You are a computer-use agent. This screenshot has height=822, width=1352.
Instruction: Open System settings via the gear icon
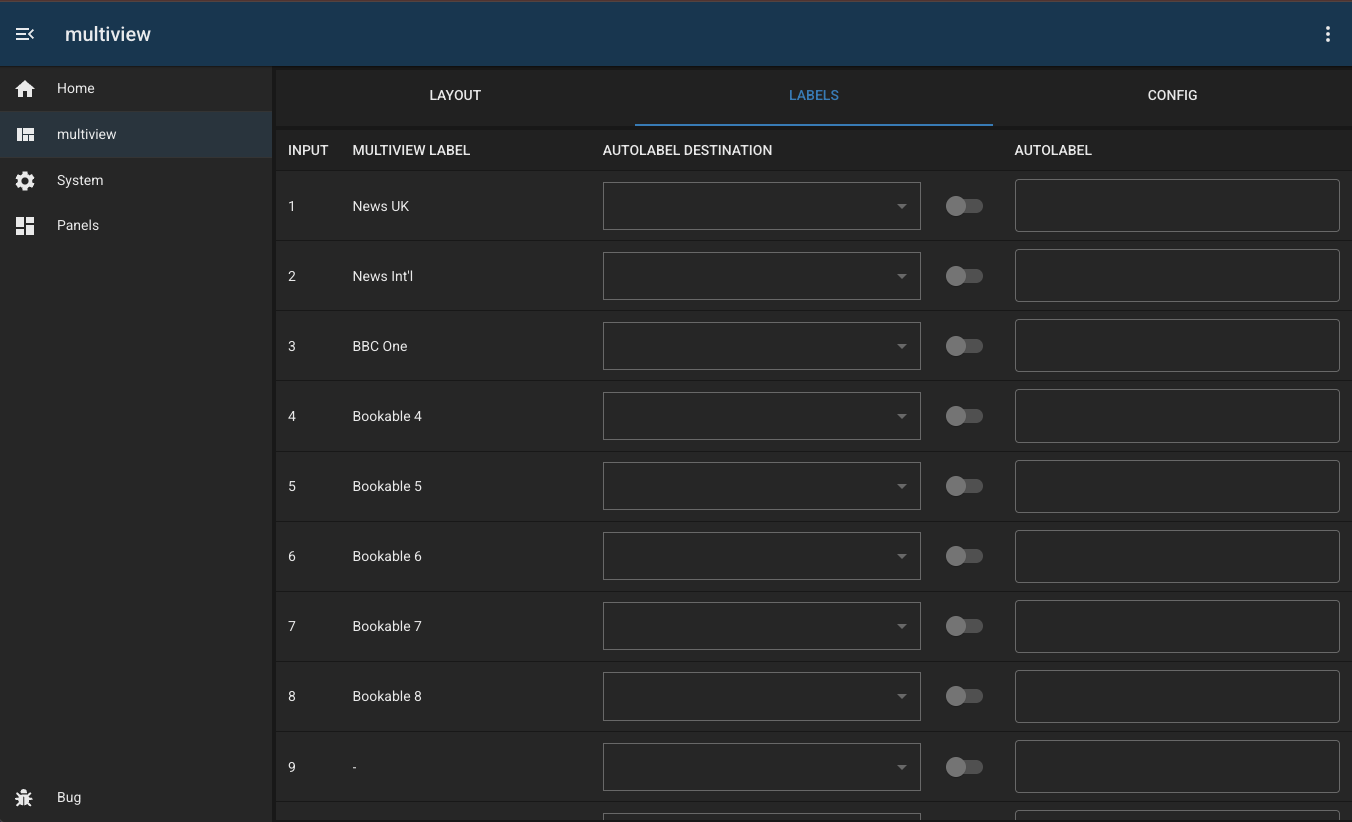25,180
